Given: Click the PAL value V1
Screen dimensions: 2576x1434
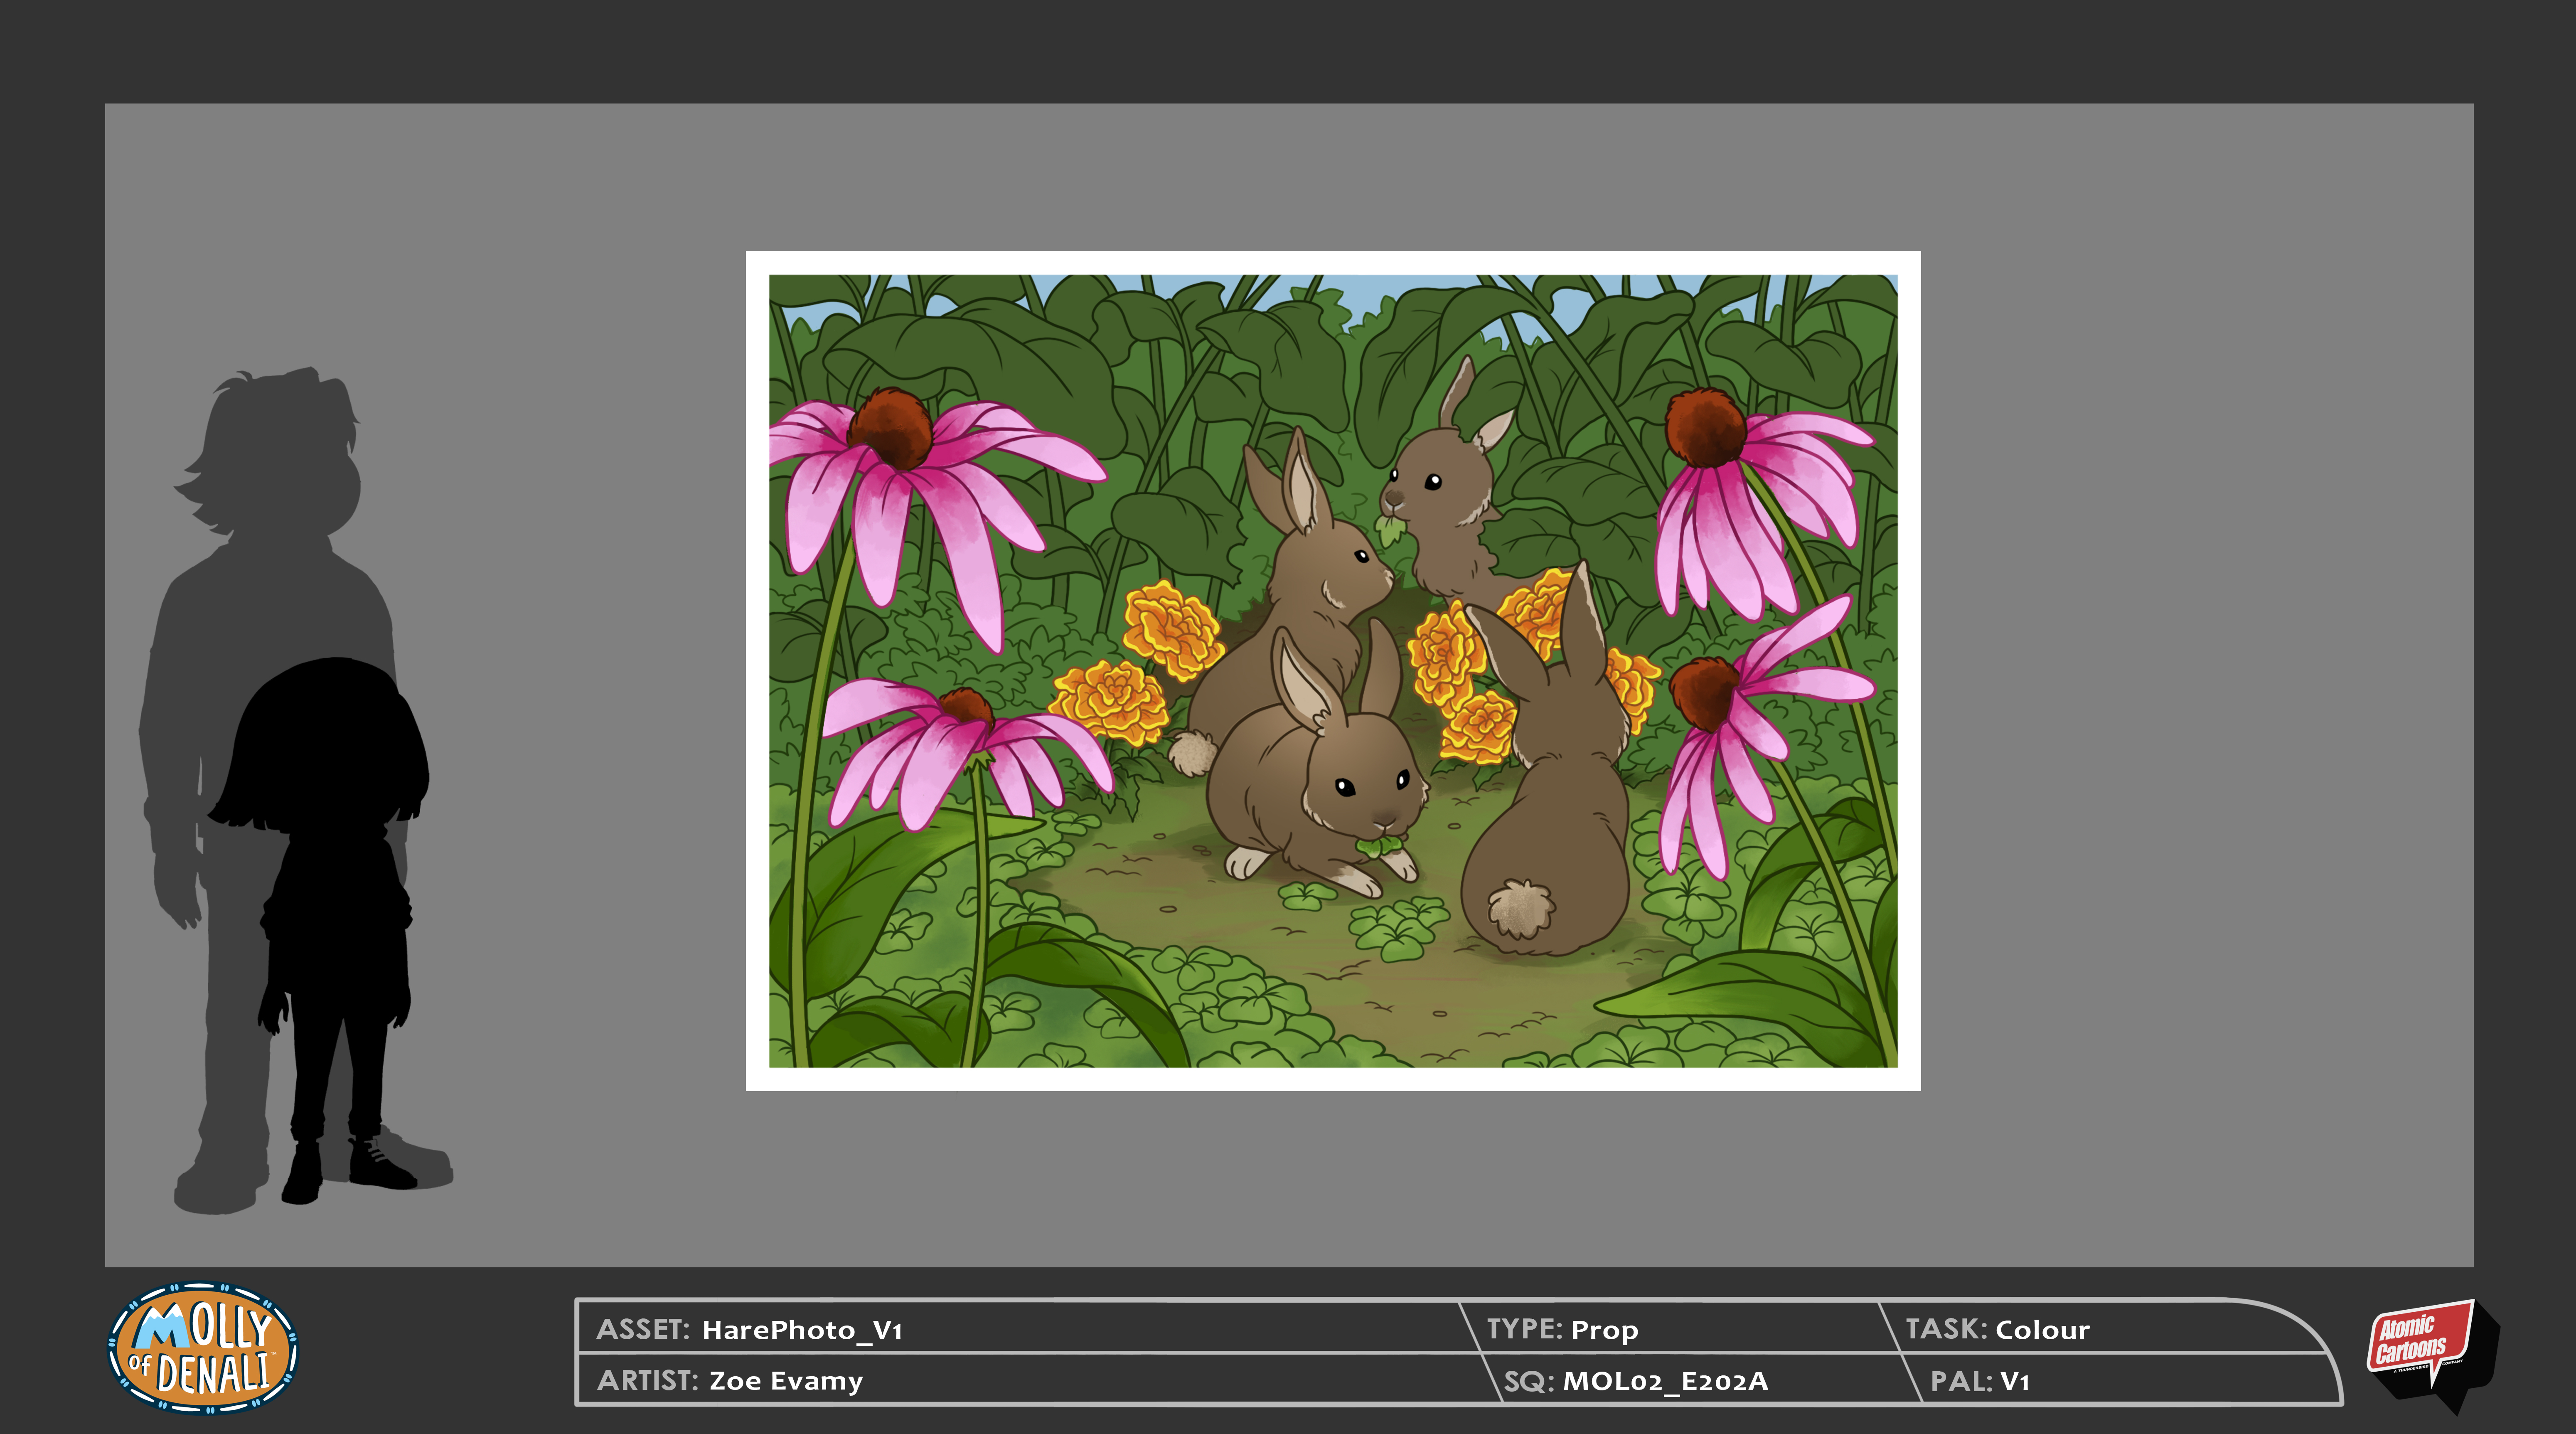Looking at the screenshot, I should point(2014,1381).
